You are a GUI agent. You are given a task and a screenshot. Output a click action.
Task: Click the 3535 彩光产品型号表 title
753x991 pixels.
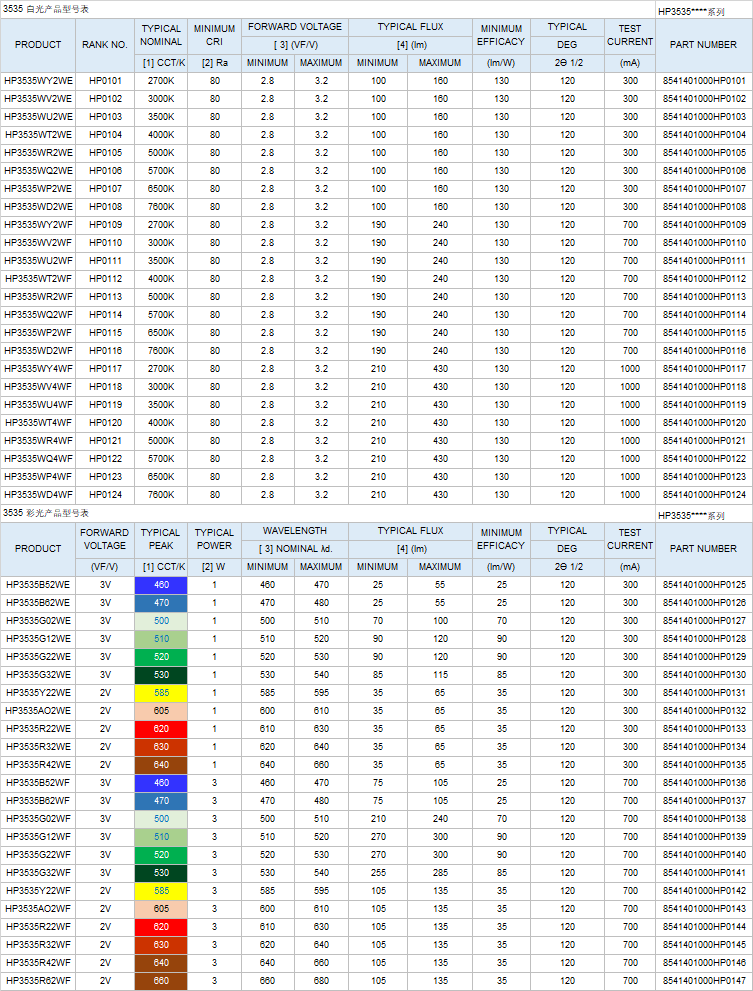coord(45,513)
